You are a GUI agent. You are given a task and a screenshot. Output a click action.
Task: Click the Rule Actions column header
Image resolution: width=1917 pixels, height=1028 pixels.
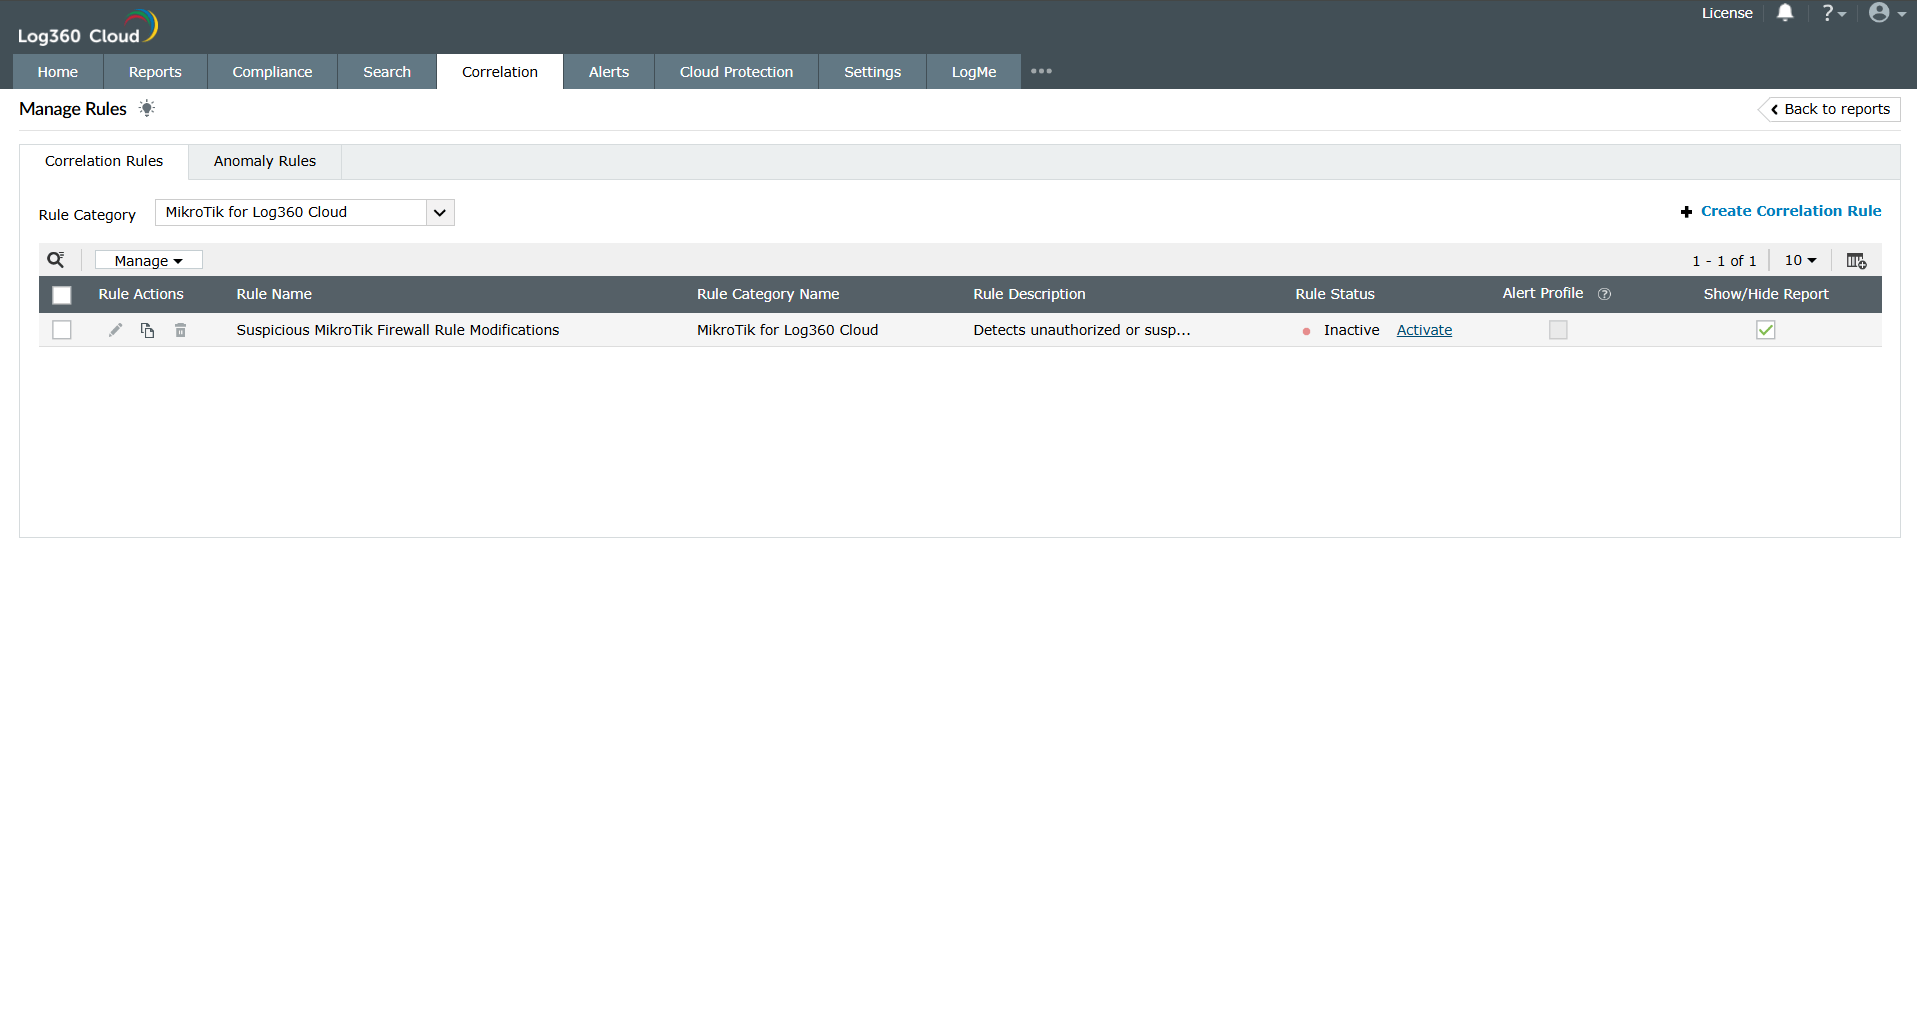[141, 294]
